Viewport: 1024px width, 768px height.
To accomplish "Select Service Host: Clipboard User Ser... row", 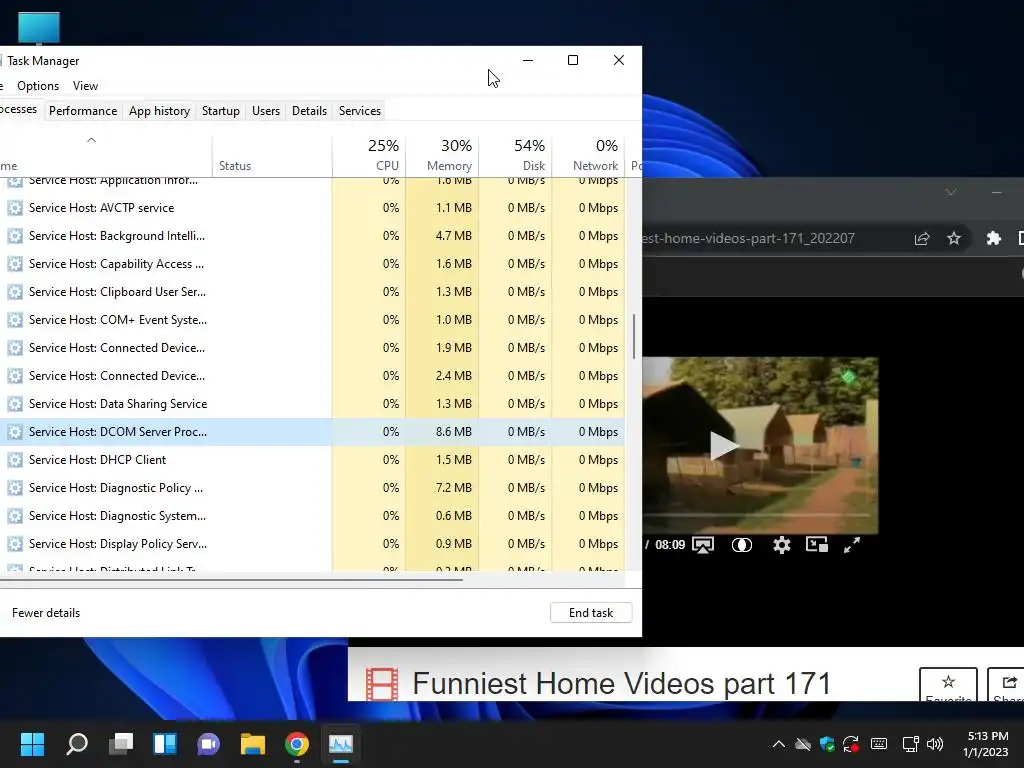I will (x=312, y=292).
